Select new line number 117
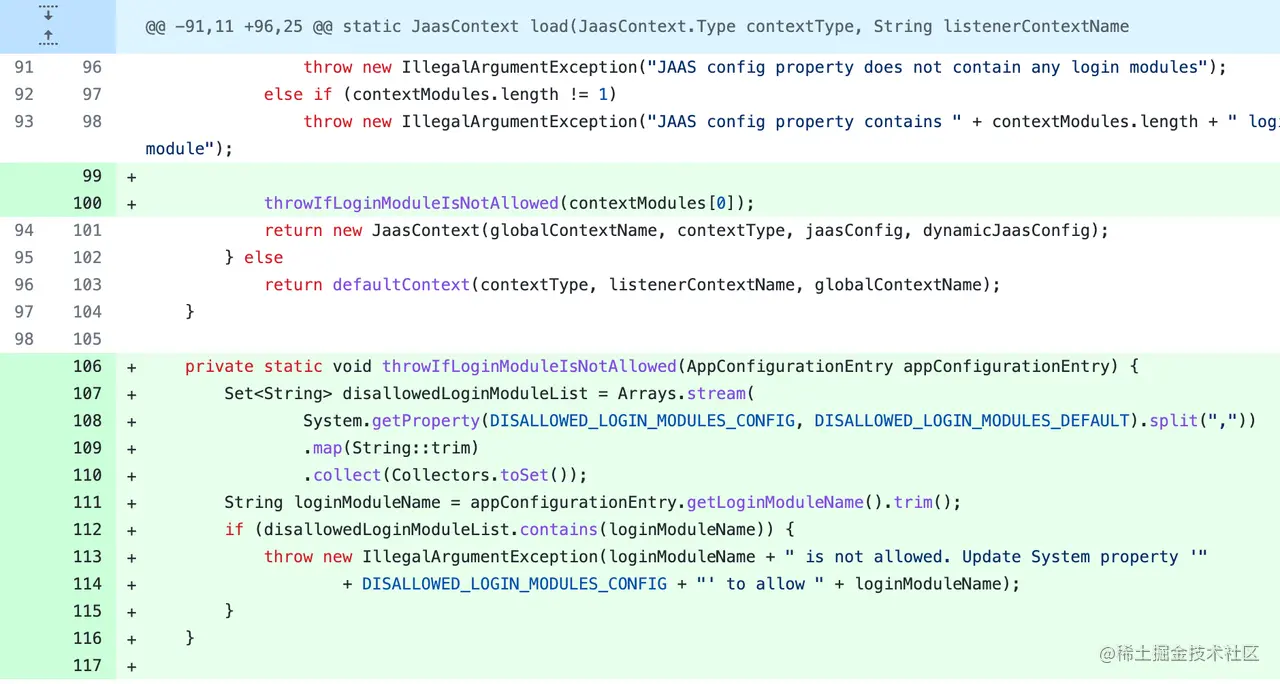This screenshot has width=1280, height=684. [x=87, y=665]
